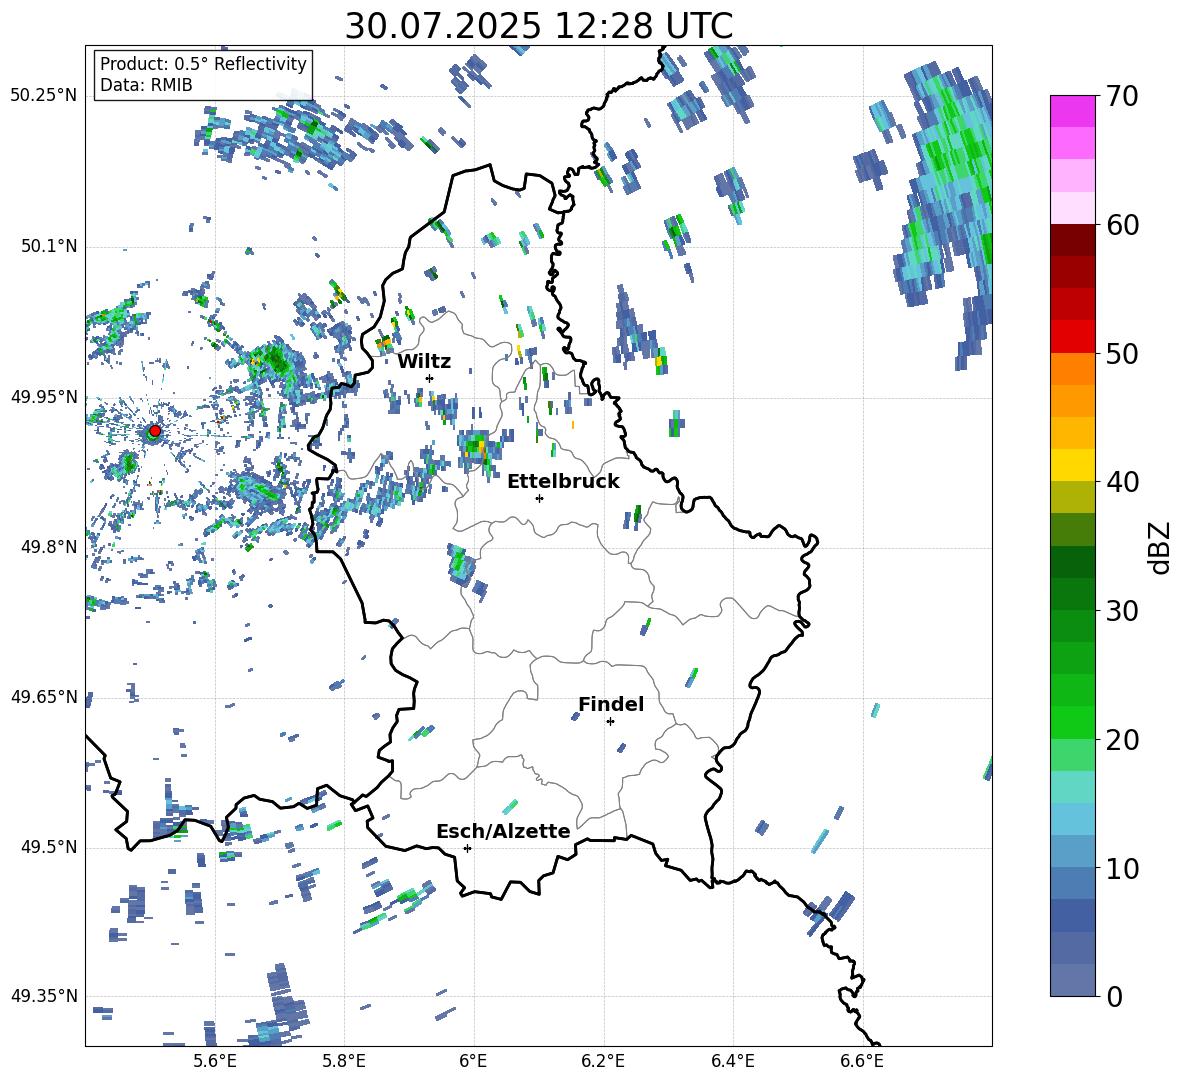Click the cross marker under Wiltz

430,378
